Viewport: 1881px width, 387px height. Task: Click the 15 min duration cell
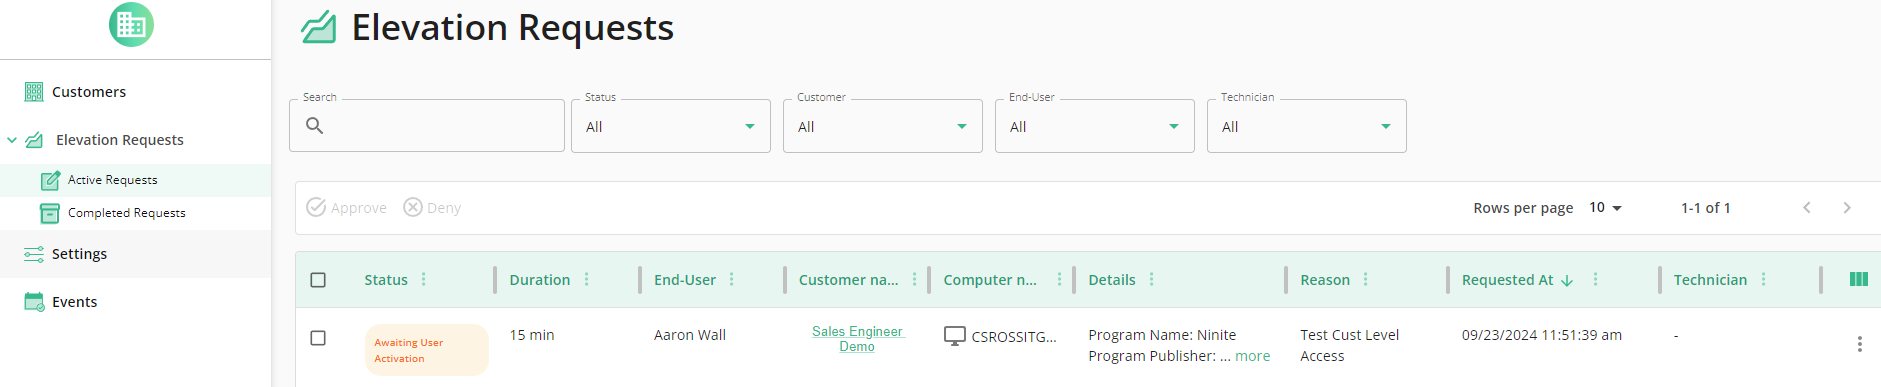pos(532,335)
